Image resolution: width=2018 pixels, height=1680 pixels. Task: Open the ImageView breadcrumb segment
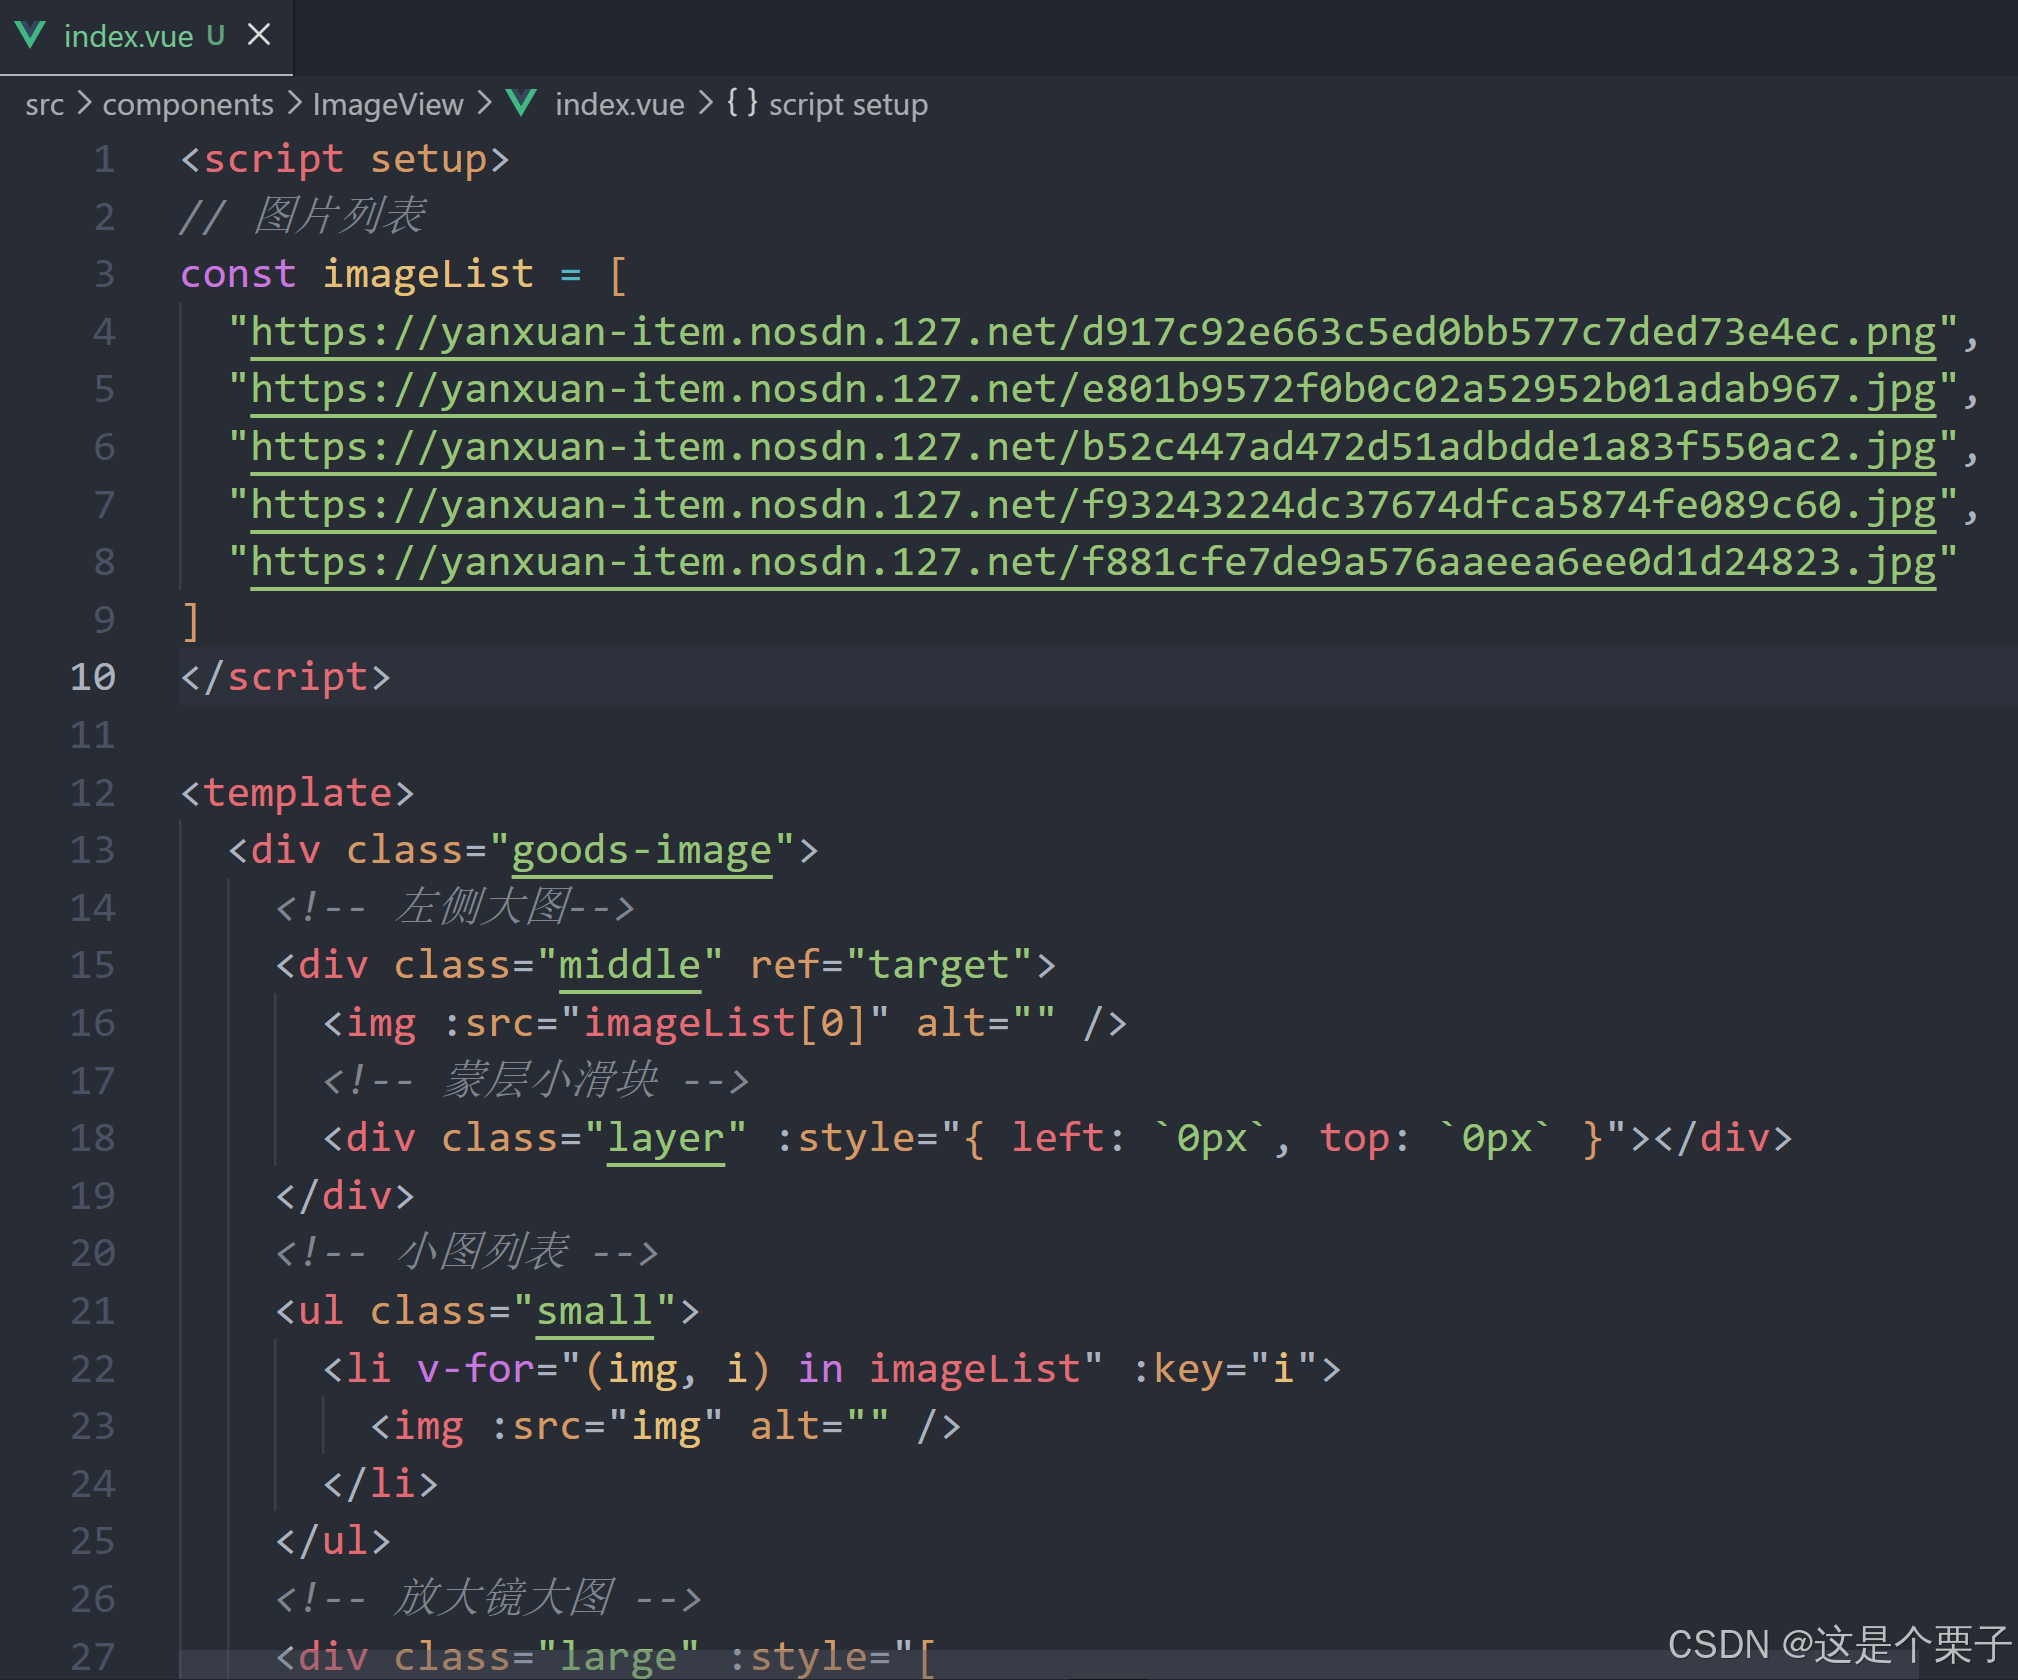[x=388, y=104]
